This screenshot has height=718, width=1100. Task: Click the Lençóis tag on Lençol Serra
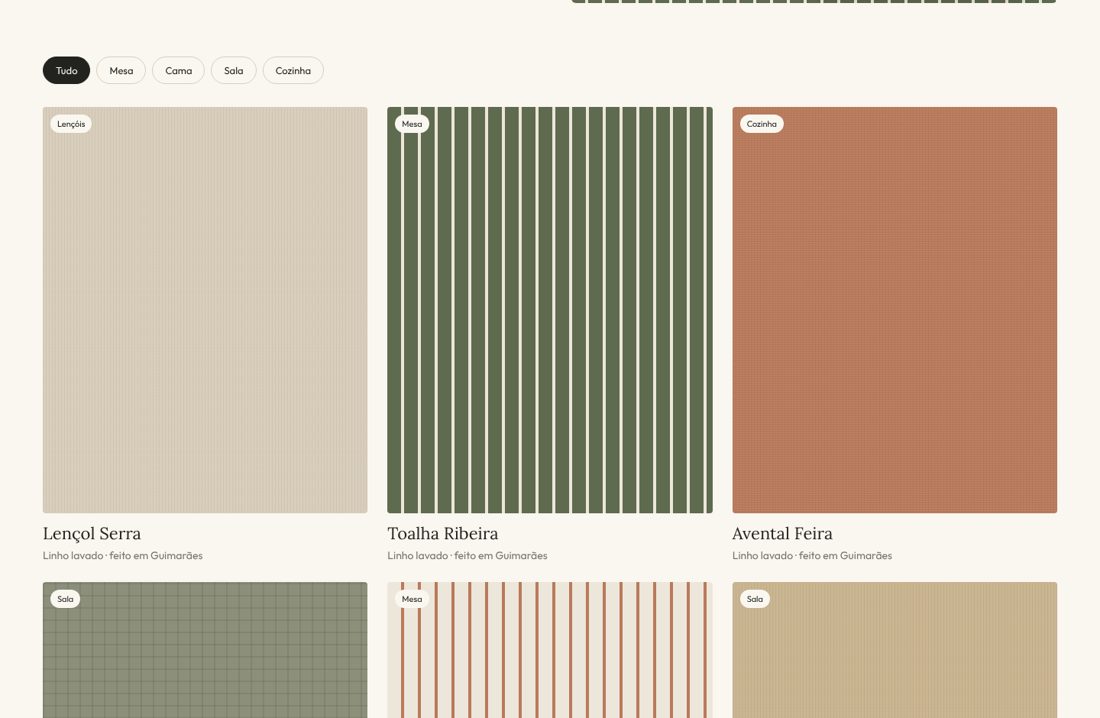tap(71, 124)
